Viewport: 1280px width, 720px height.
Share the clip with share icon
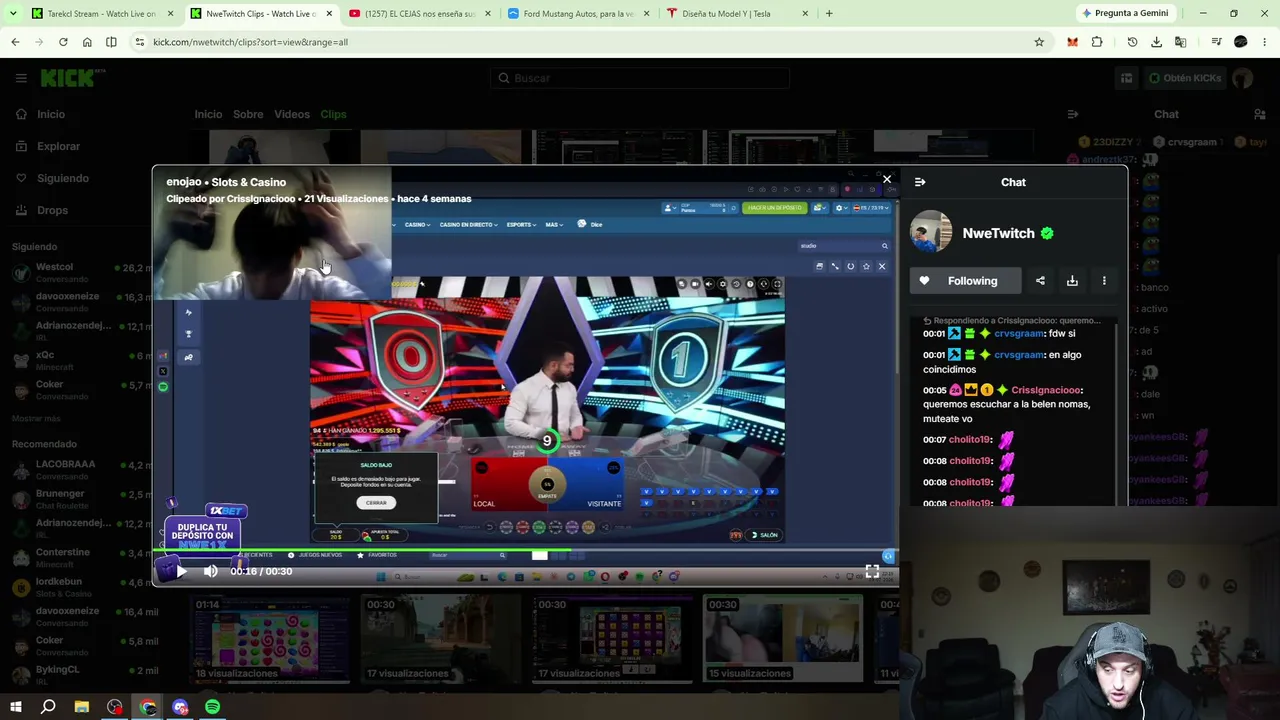pos(1040,281)
